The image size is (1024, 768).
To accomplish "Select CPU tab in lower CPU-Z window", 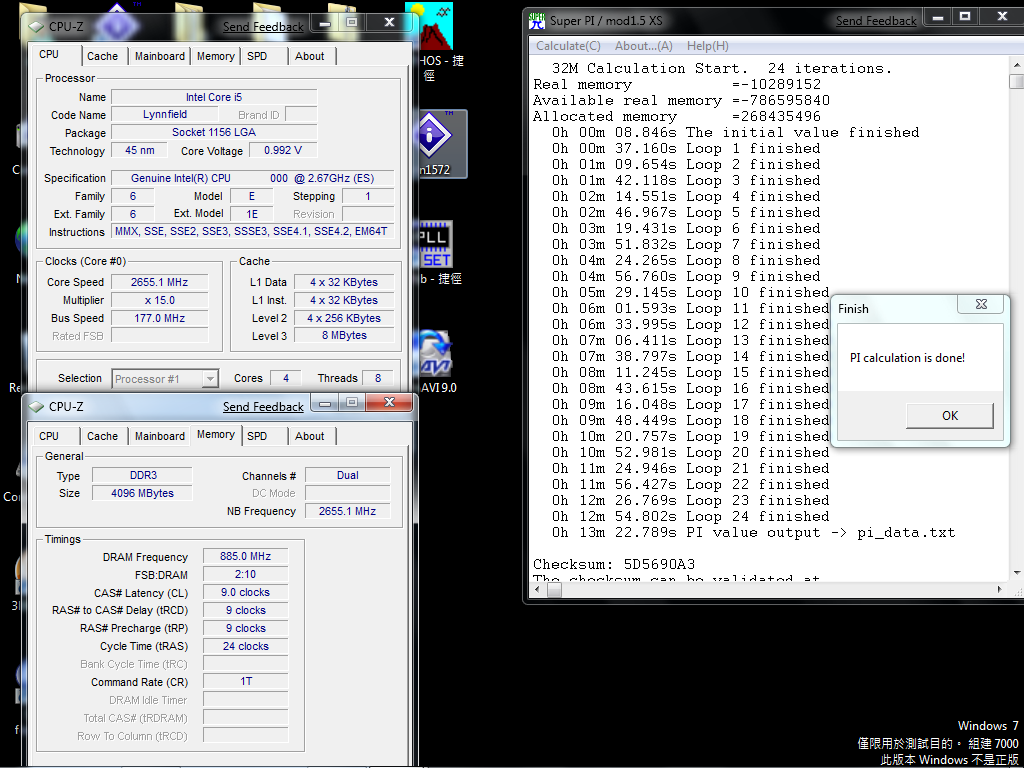I will click(x=49, y=436).
